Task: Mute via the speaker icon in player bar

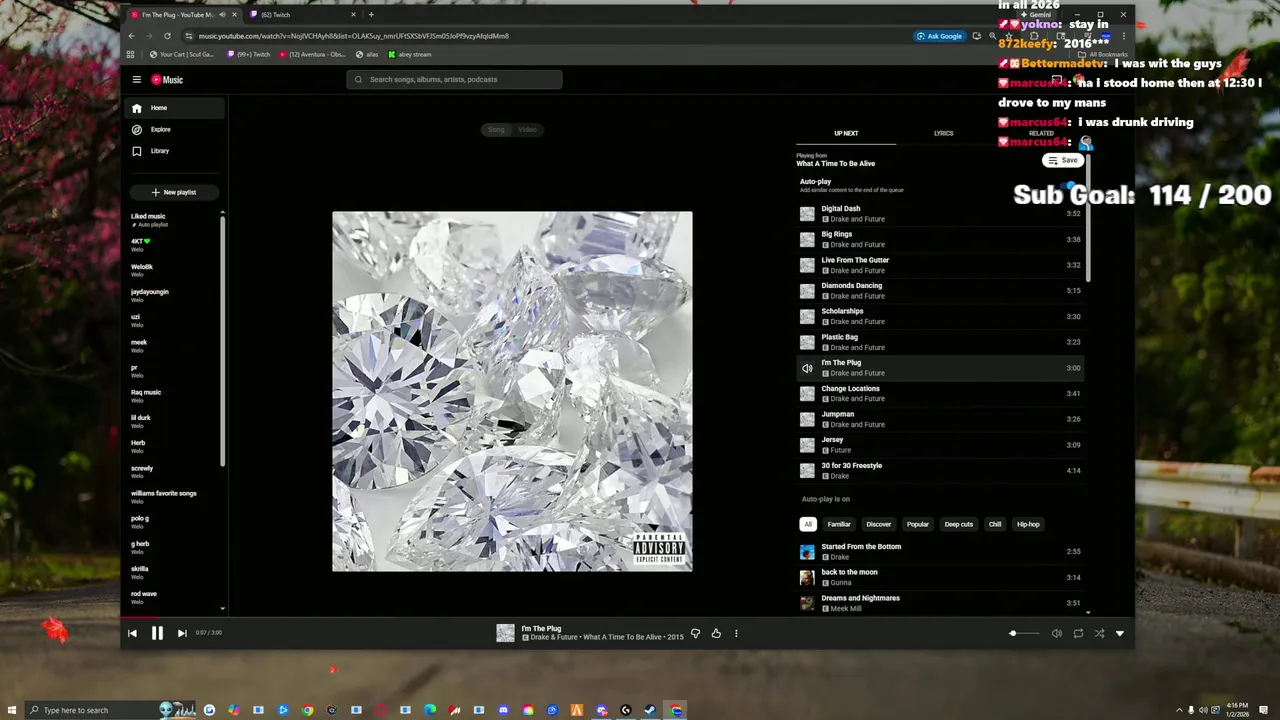Action: click(1056, 633)
